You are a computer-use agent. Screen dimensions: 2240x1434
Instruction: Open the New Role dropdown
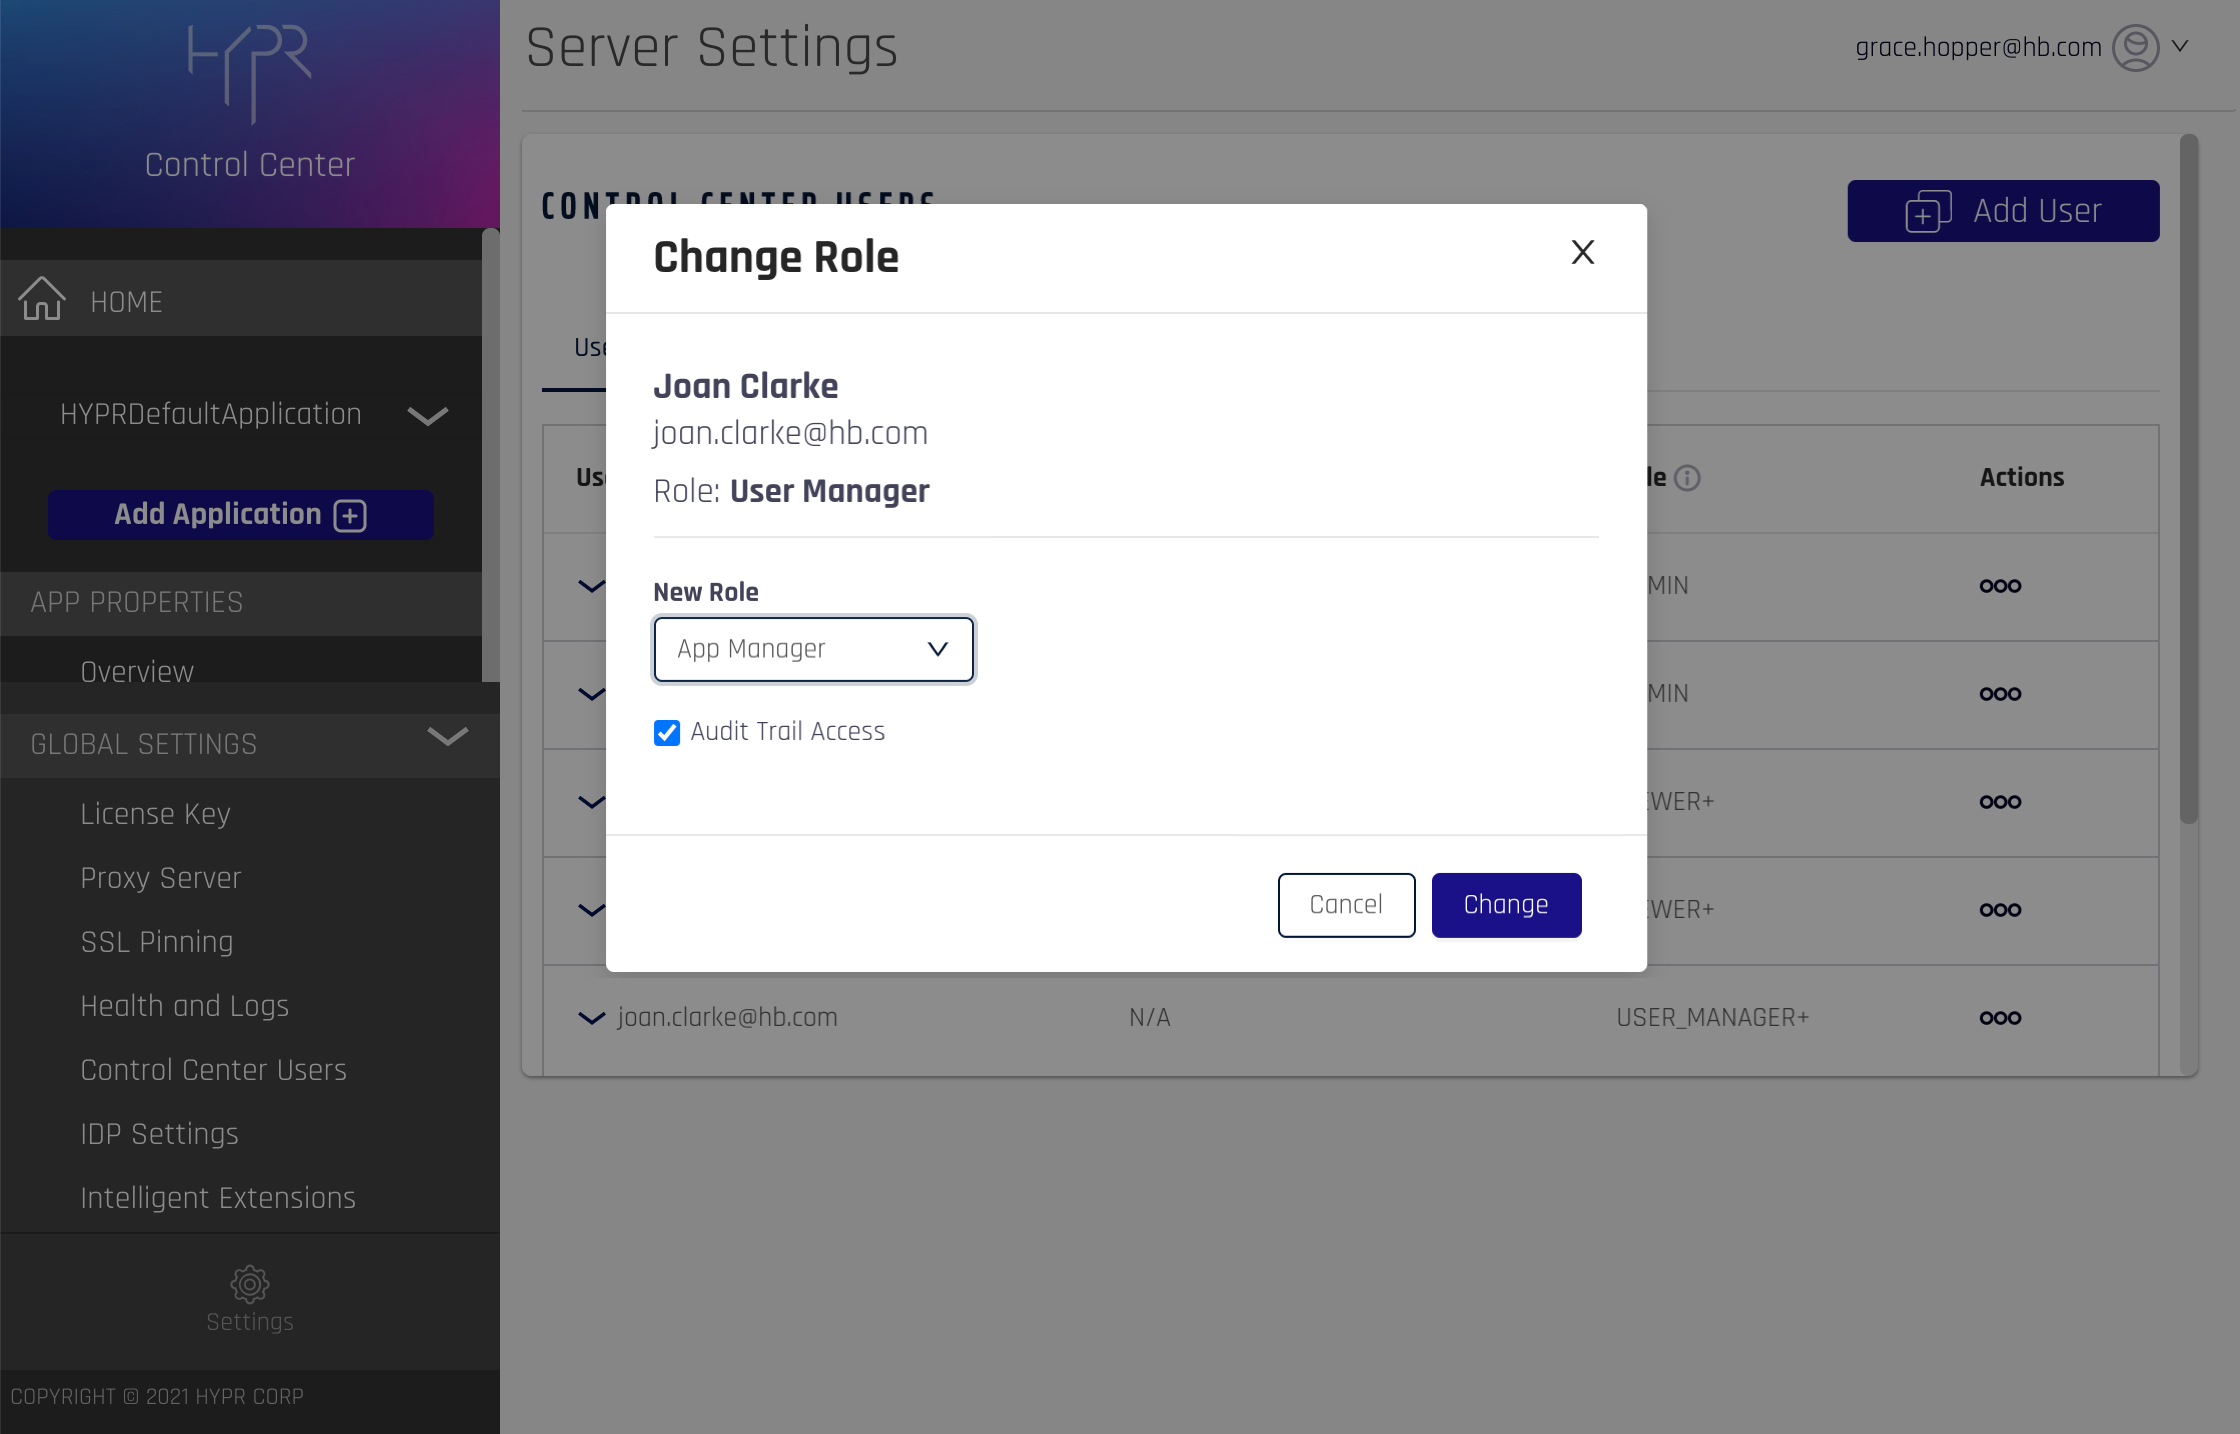[x=813, y=649]
